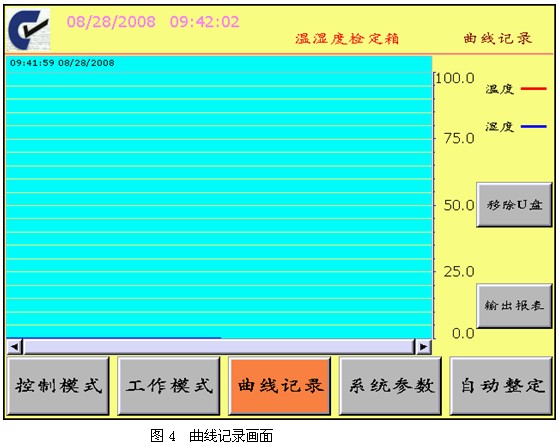Click the 100.0 axis scale label

tap(455, 78)
